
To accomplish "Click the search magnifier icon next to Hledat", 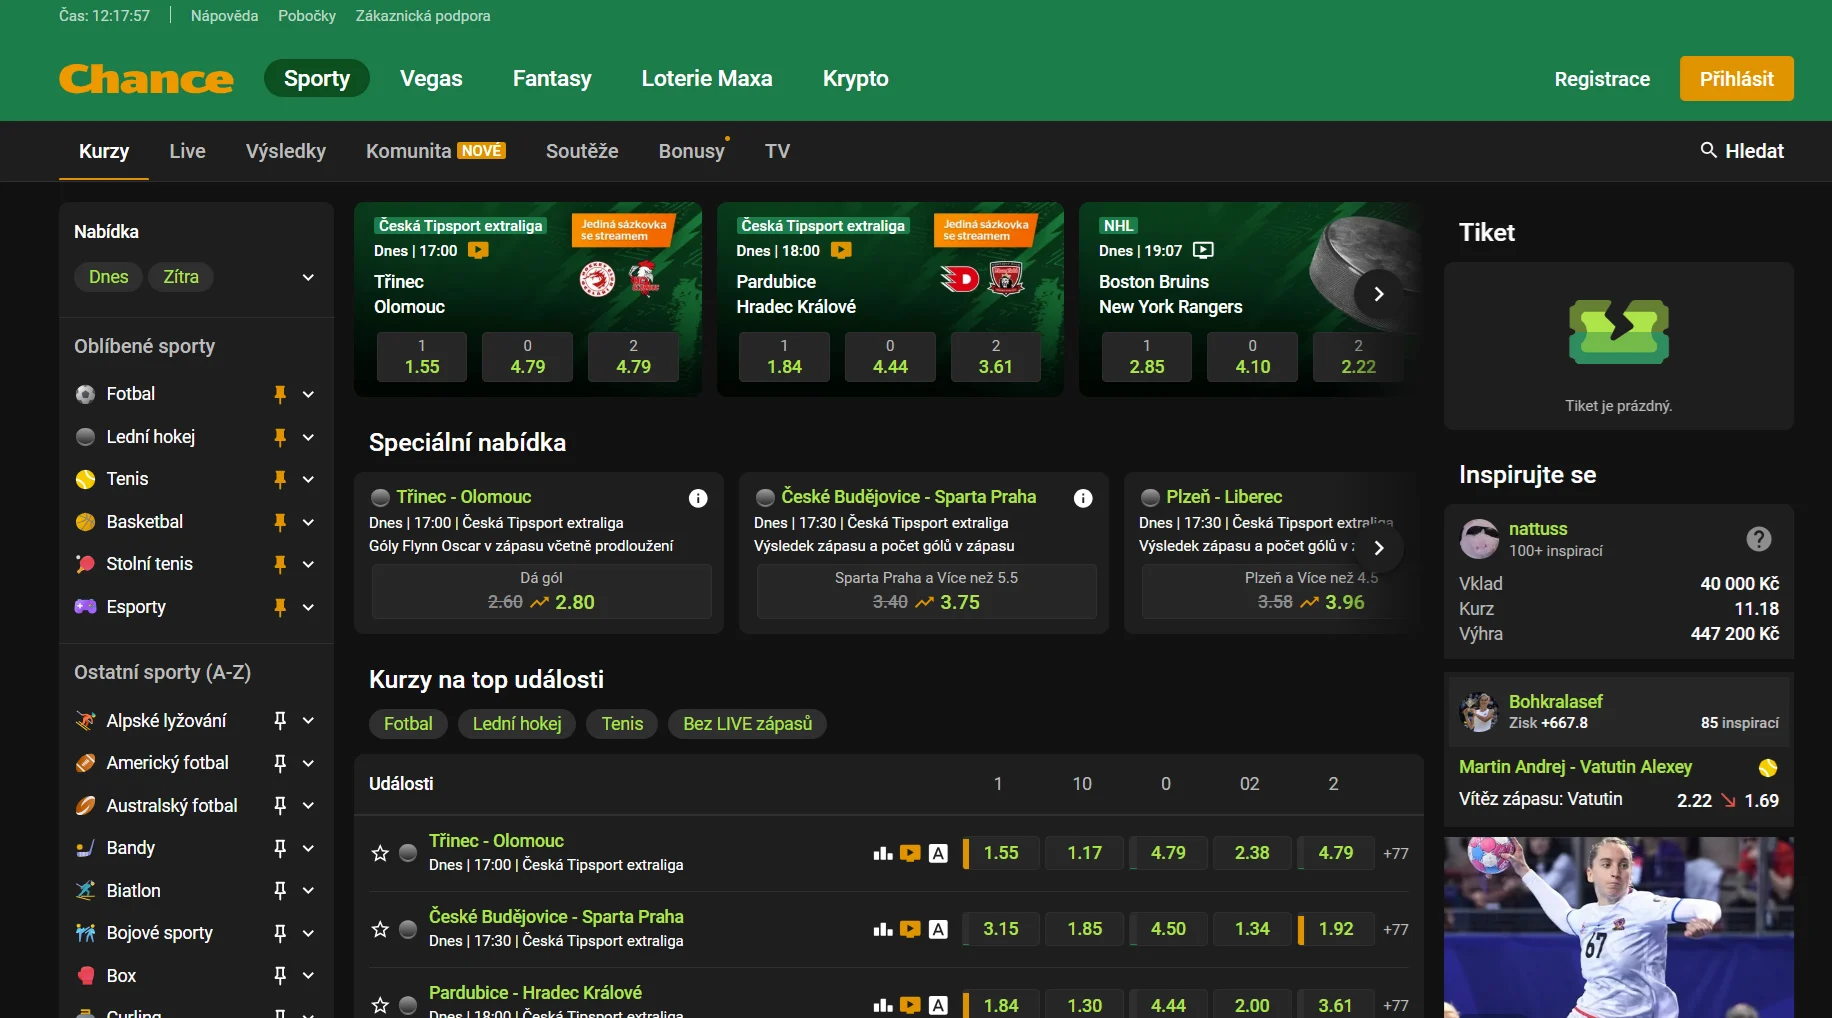I will click(1708, 150).
